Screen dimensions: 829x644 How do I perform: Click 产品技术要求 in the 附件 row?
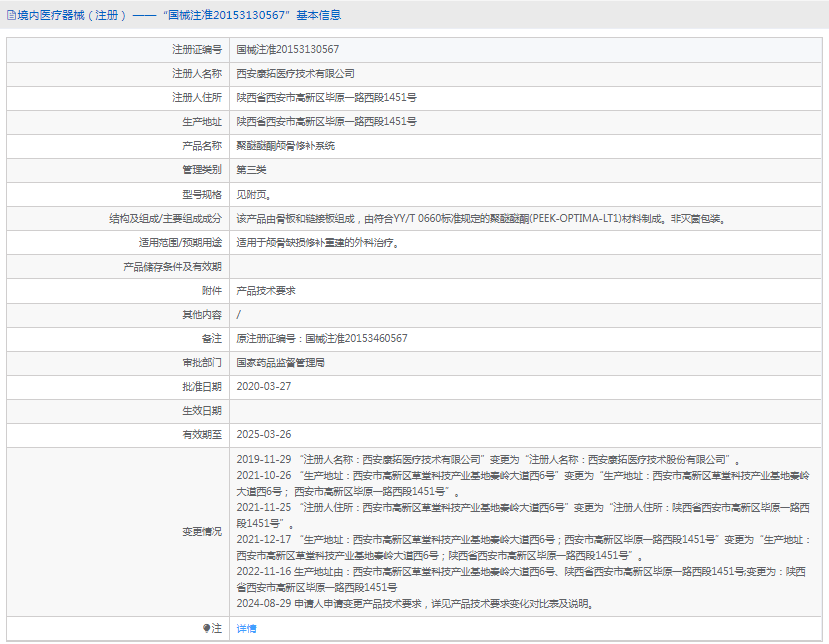click(266, 291)
